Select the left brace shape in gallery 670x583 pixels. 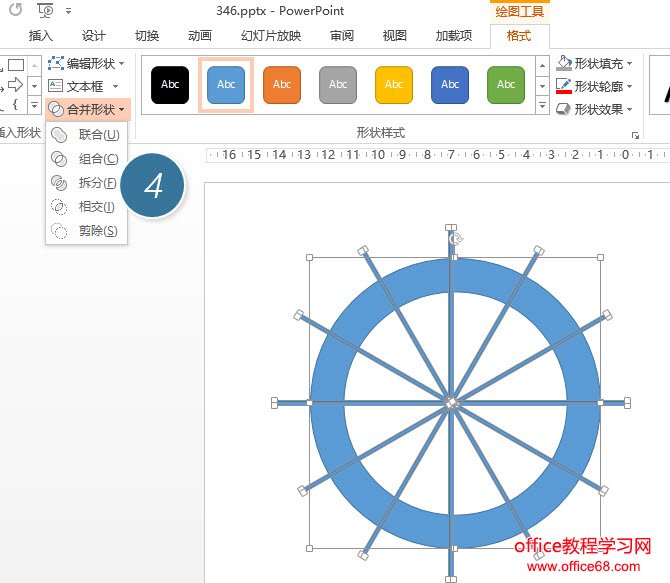click(x=15, y=104)
